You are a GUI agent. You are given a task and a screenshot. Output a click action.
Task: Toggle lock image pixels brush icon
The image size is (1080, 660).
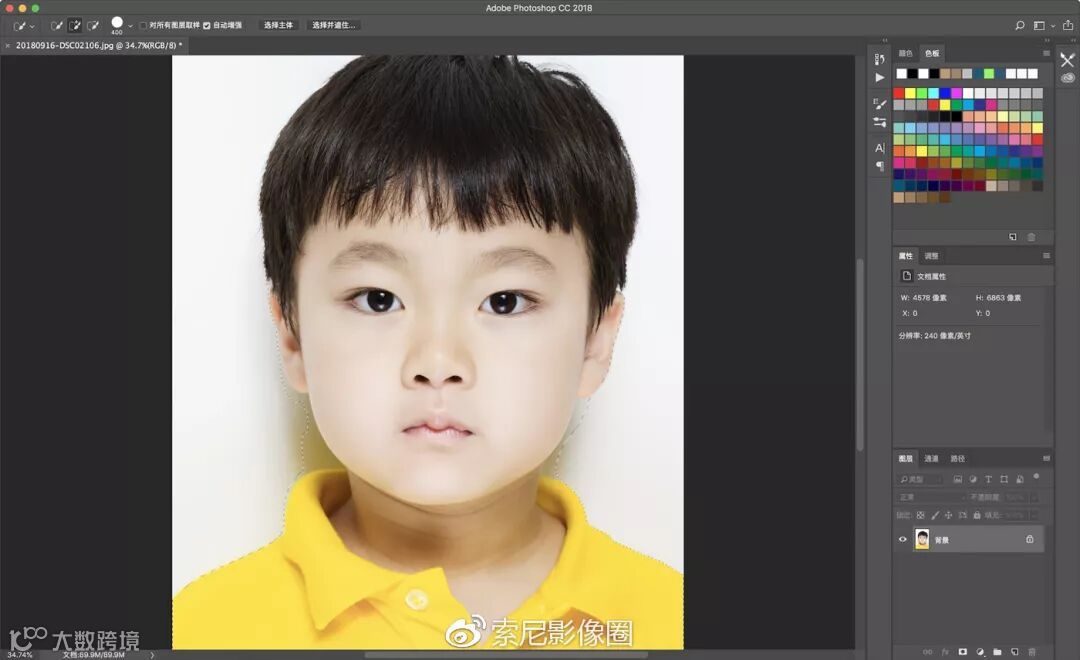click(935, 515)
